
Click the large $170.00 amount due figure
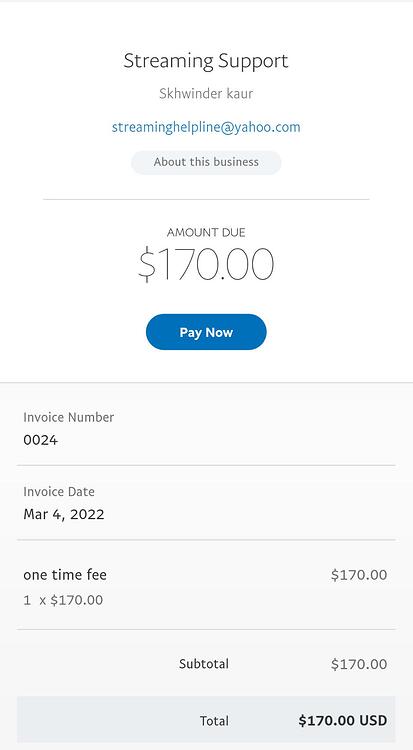(206, 265)
